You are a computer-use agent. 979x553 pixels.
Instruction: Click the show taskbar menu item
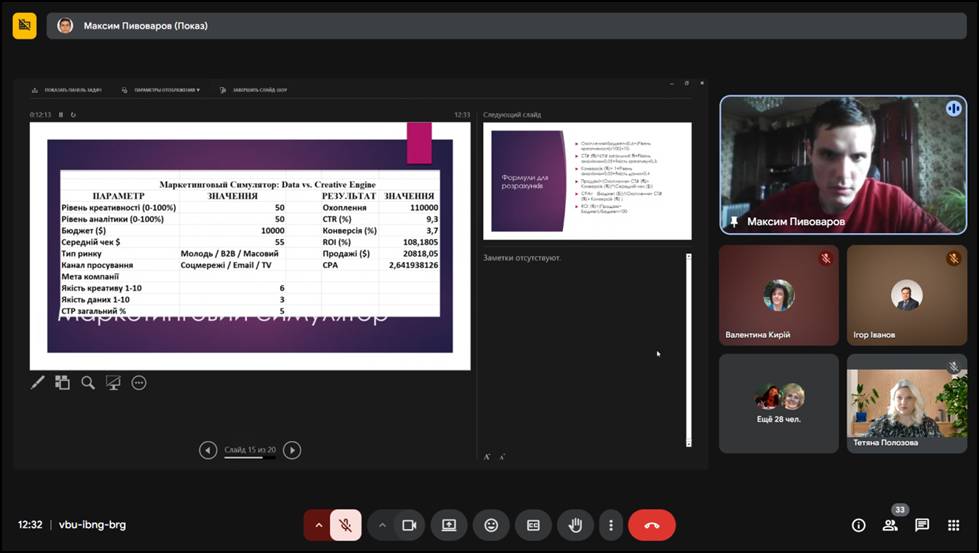(72, 90)
